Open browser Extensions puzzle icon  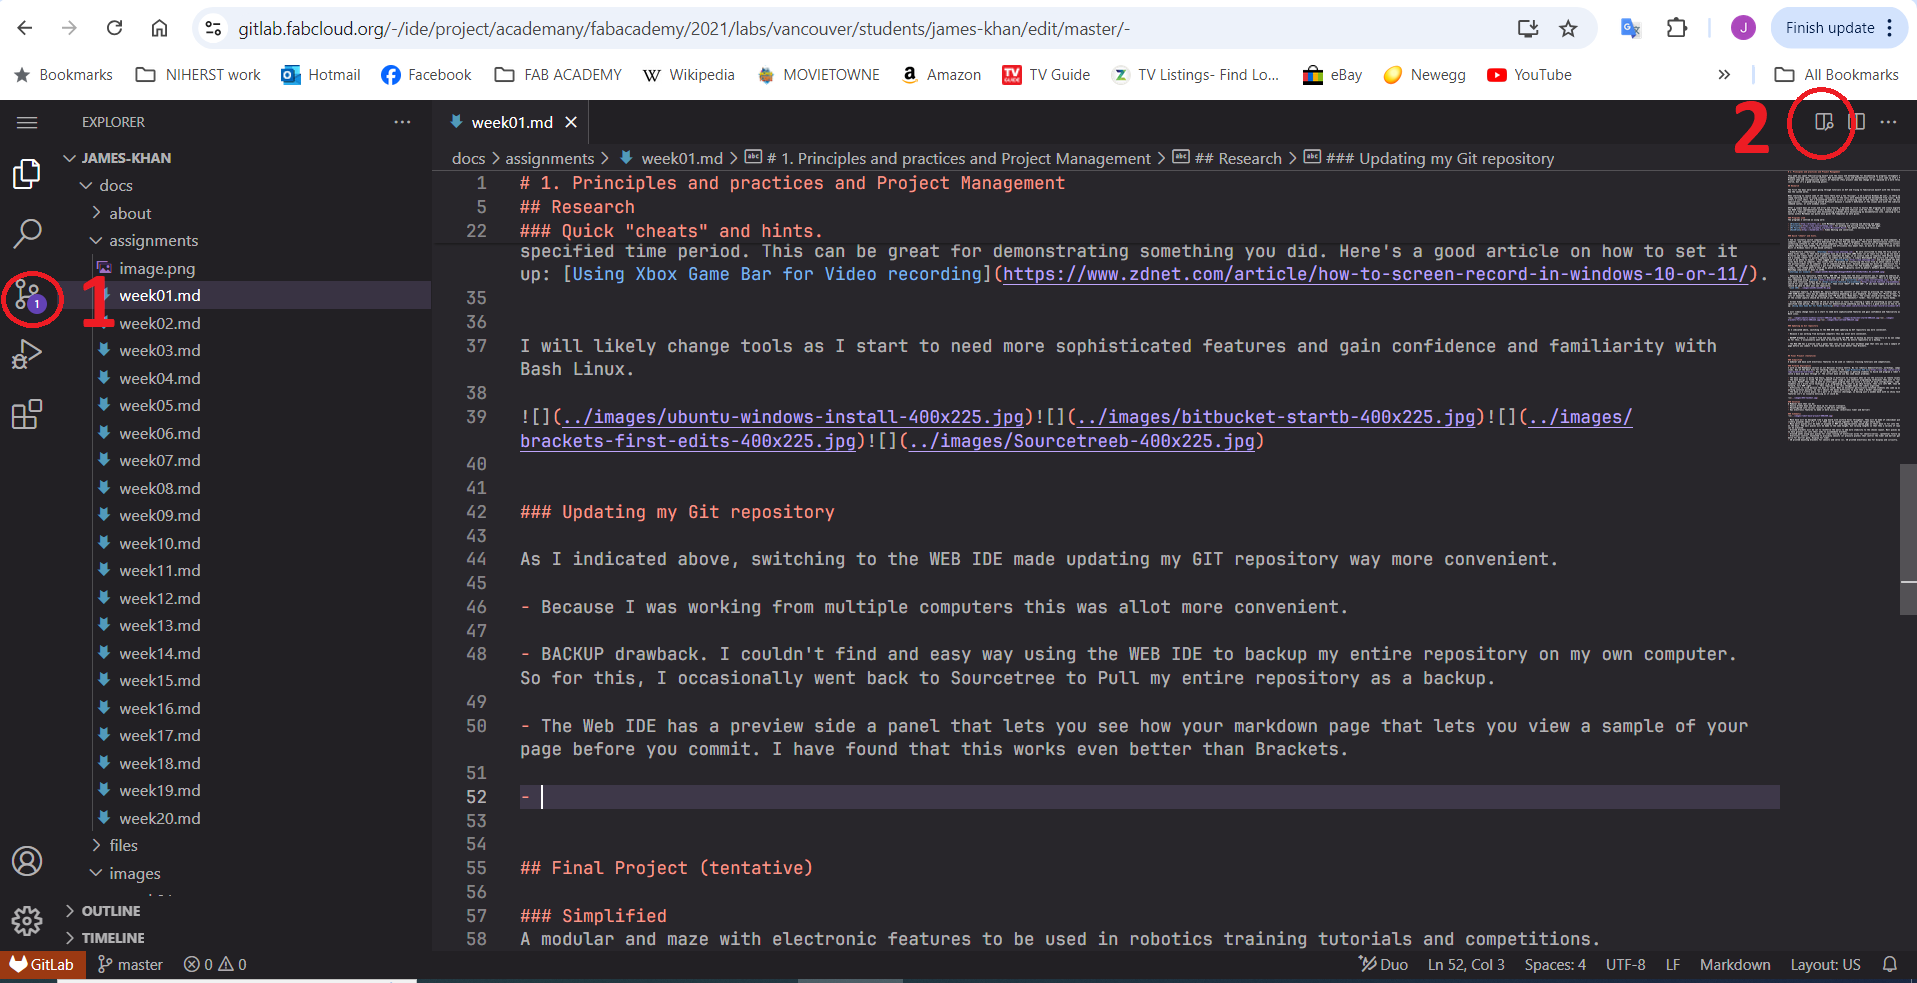1677,28
